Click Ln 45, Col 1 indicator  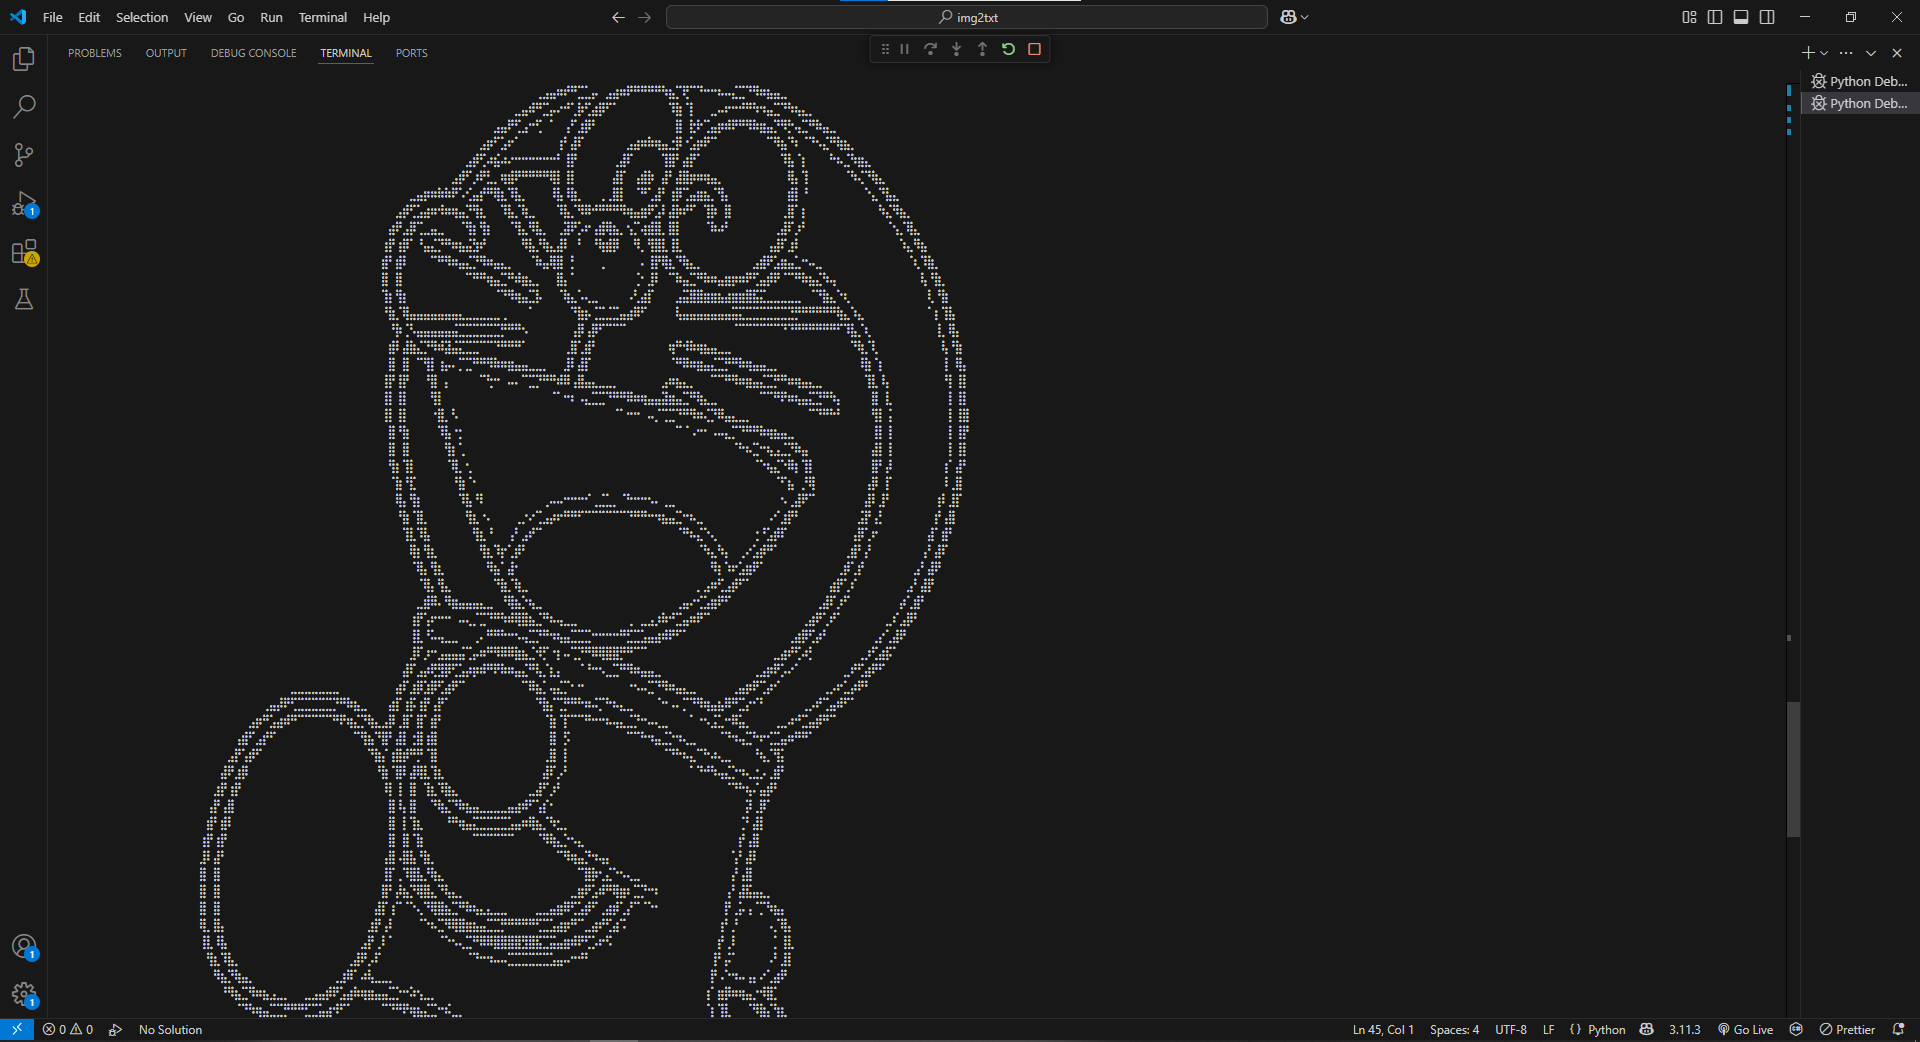click(x=1383, y=1029)
